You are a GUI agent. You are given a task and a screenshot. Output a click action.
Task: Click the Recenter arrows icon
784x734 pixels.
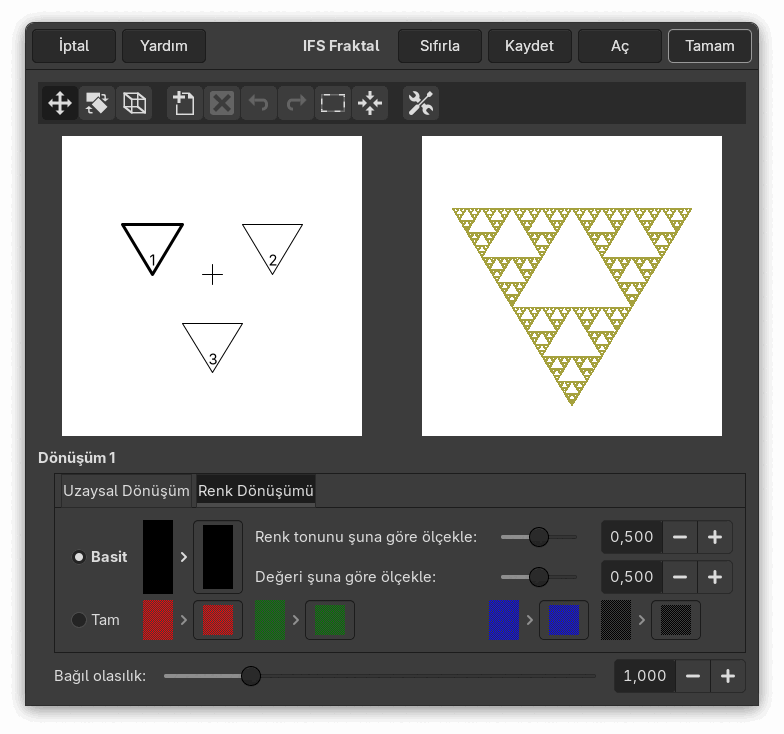370,104
